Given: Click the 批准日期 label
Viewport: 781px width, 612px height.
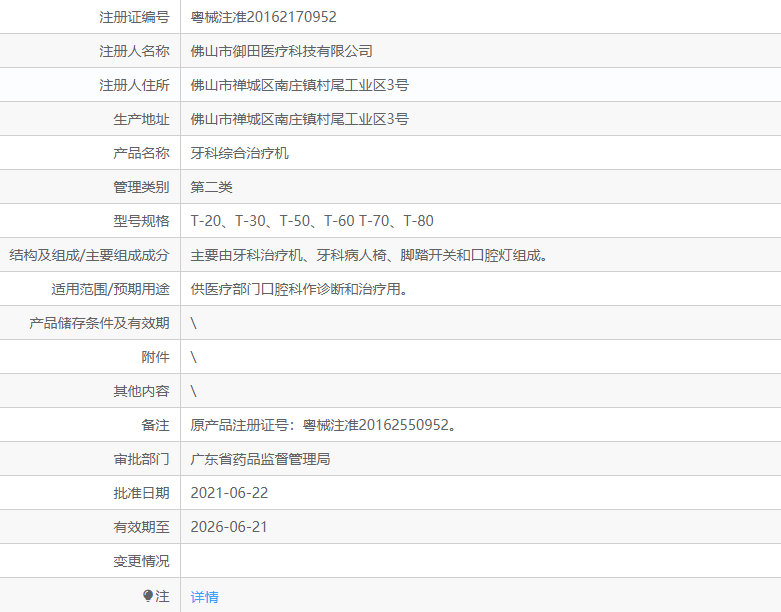Looking at the screenshot, I should [x=141, y=493].
